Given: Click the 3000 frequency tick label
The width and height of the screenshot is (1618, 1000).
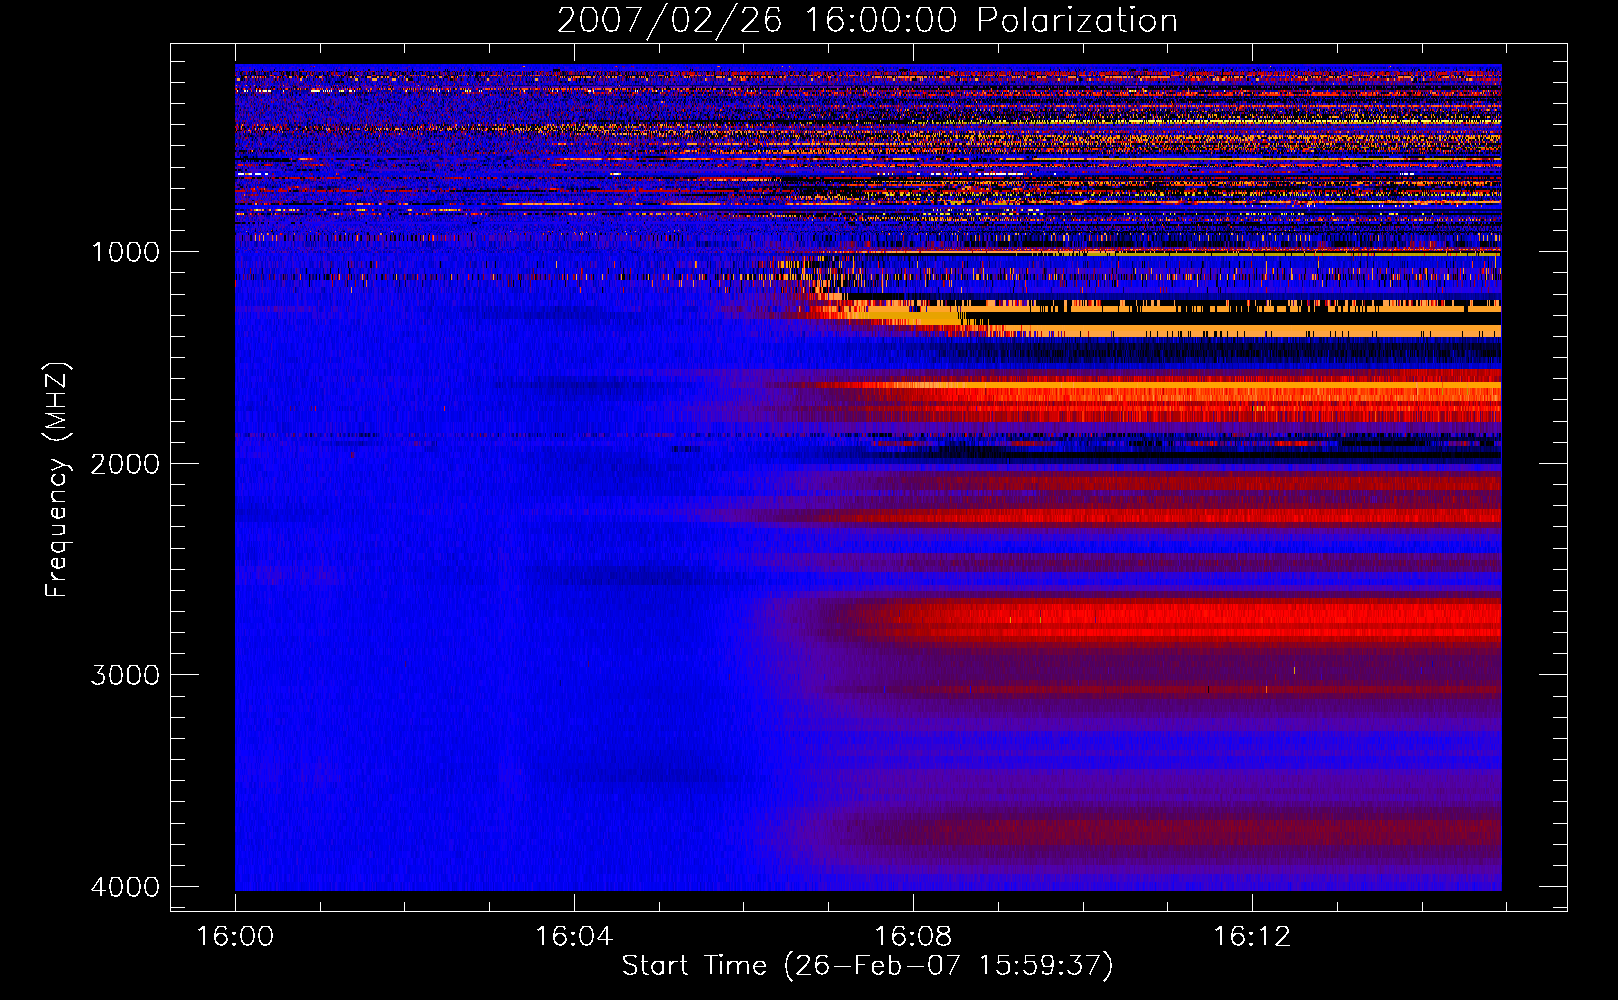Looking at the screenshot, I should [x=125, y=675].
